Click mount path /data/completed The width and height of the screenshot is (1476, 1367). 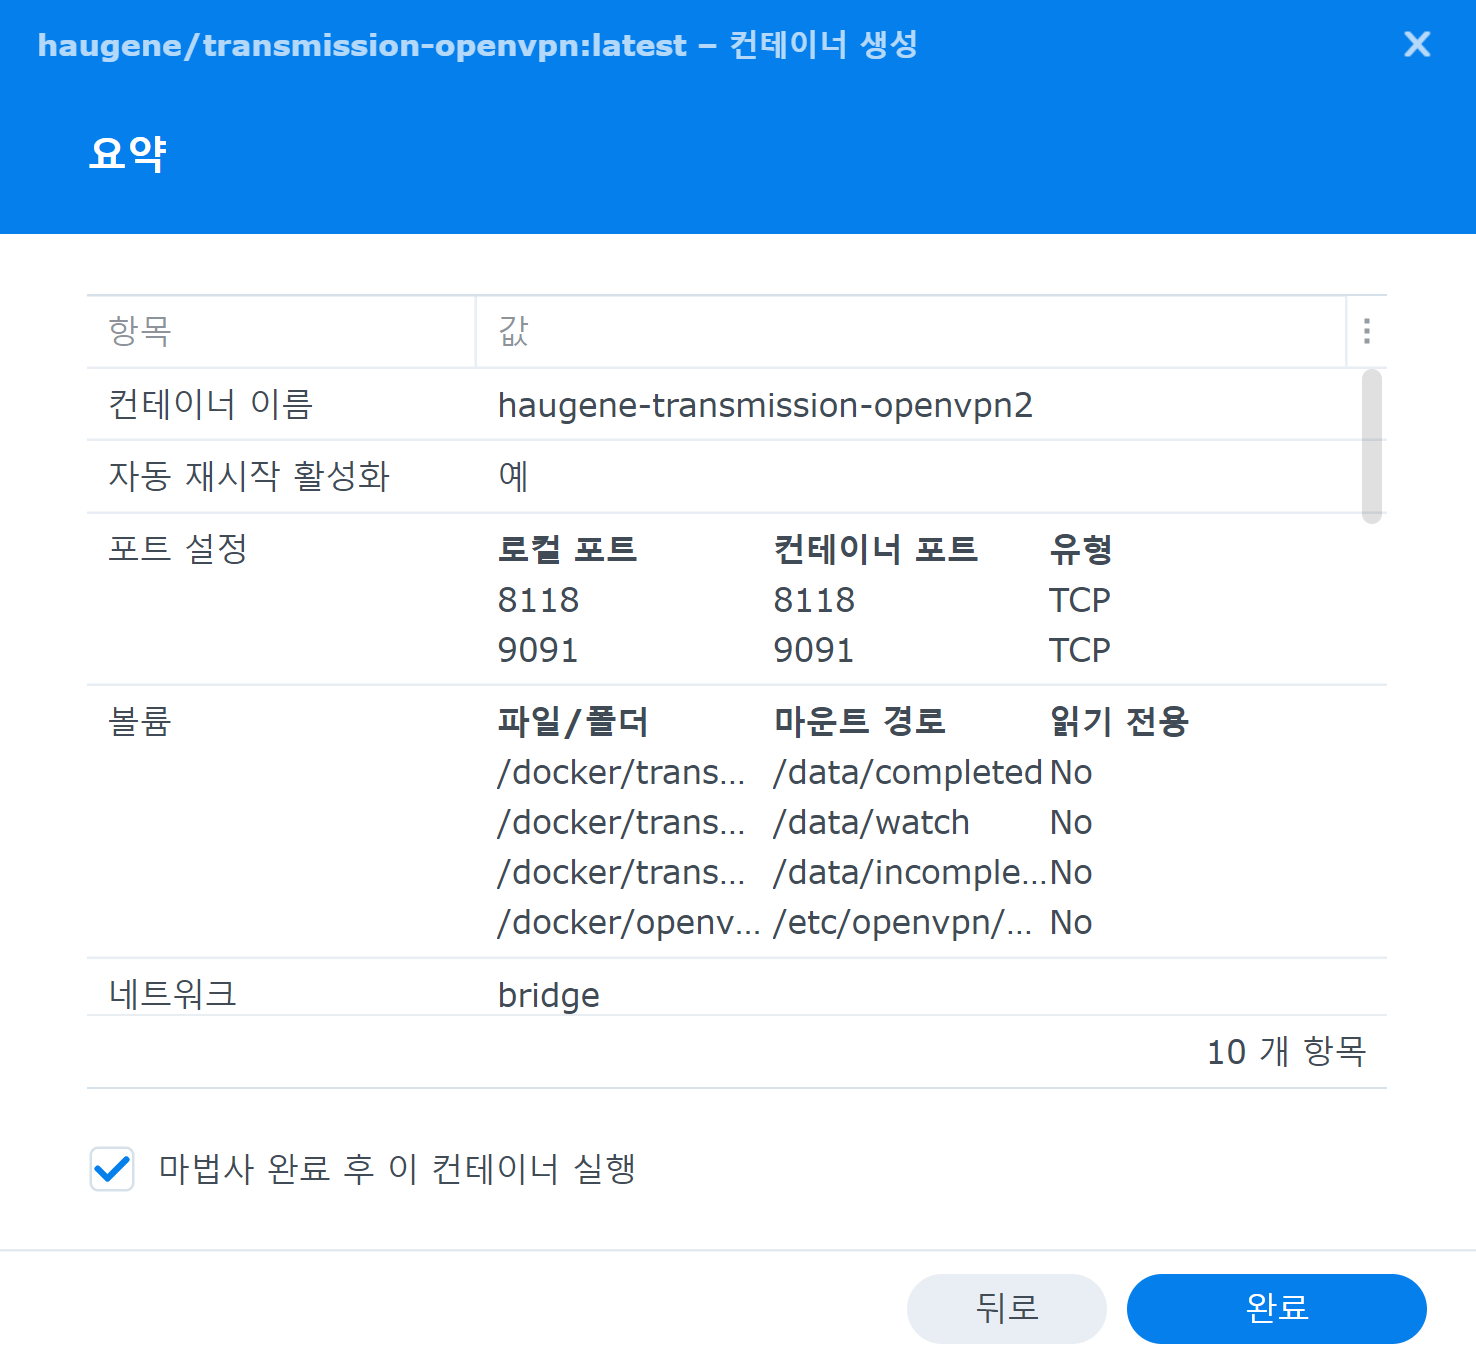[x=908, y=772]
